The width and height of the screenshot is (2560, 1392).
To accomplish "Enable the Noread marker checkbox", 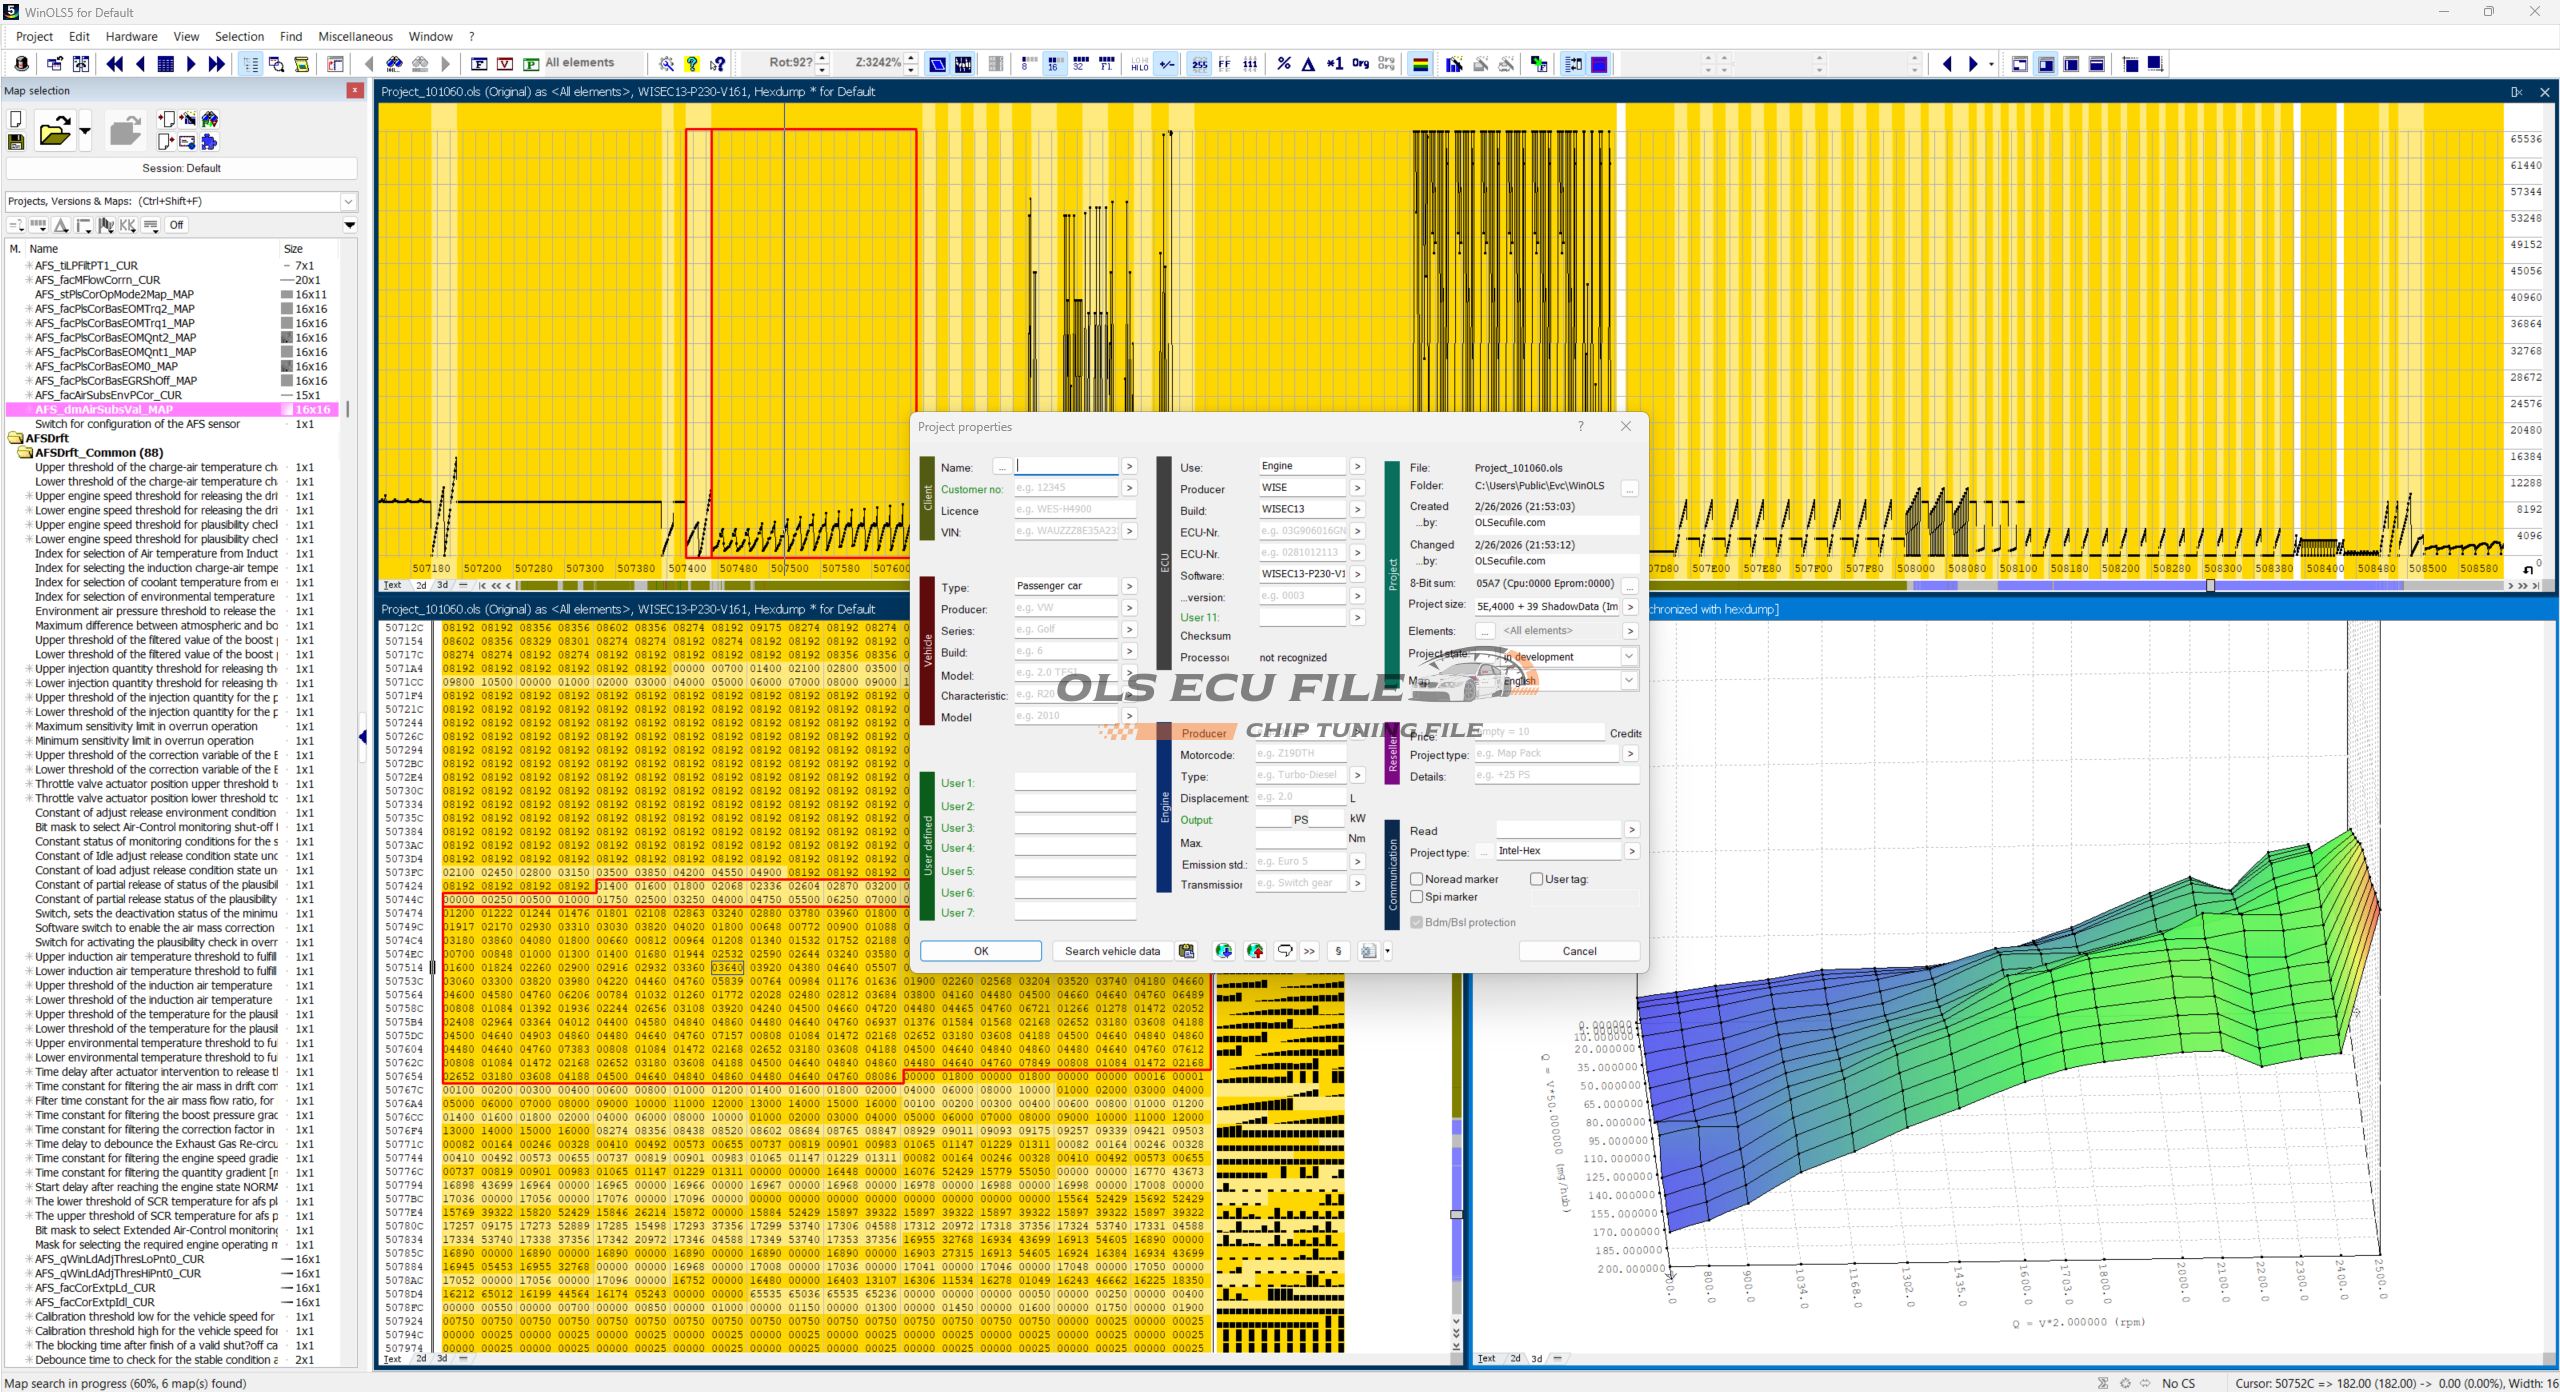I will coord(1417,879).
